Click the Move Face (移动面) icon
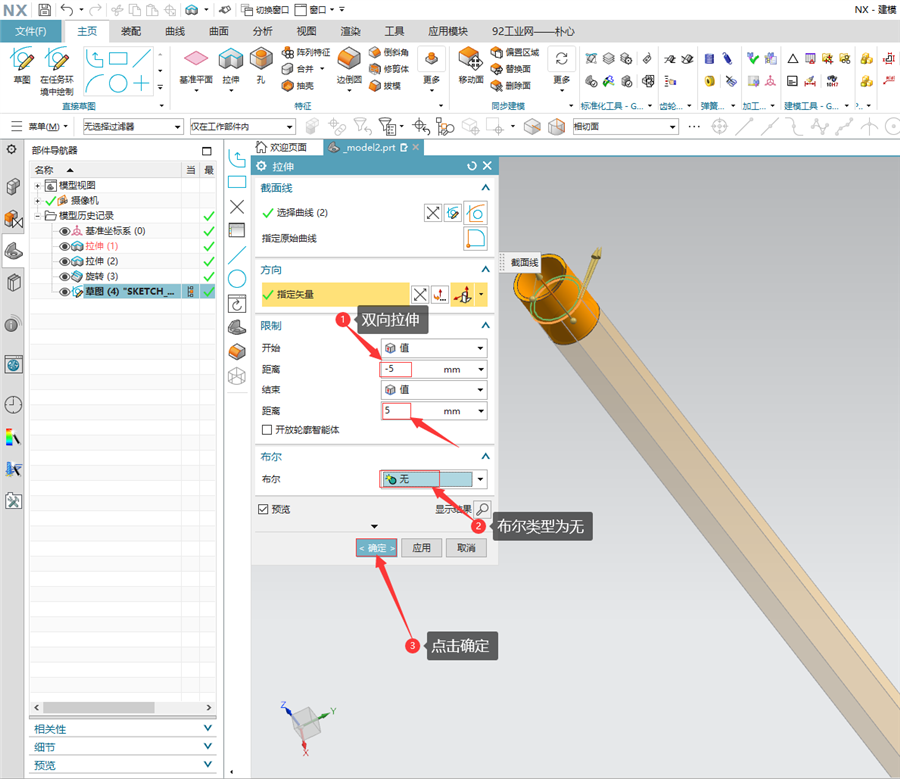The height and width of the screenshot is (779, 900). click(470, 59)
